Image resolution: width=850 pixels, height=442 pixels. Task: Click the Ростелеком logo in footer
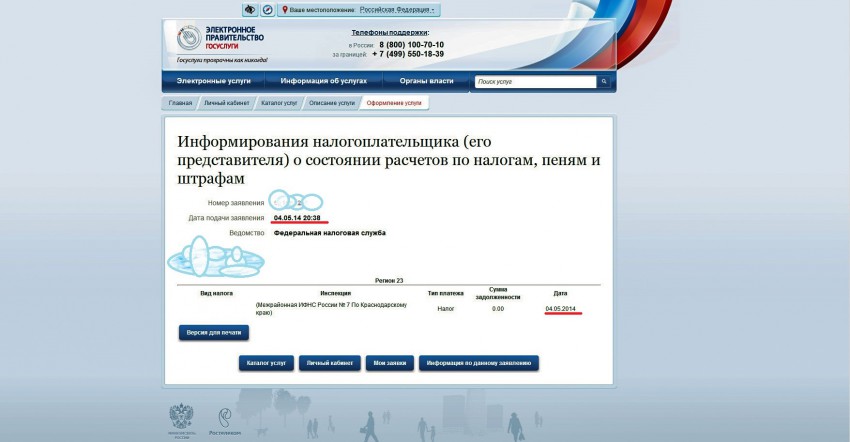[225, 419]
